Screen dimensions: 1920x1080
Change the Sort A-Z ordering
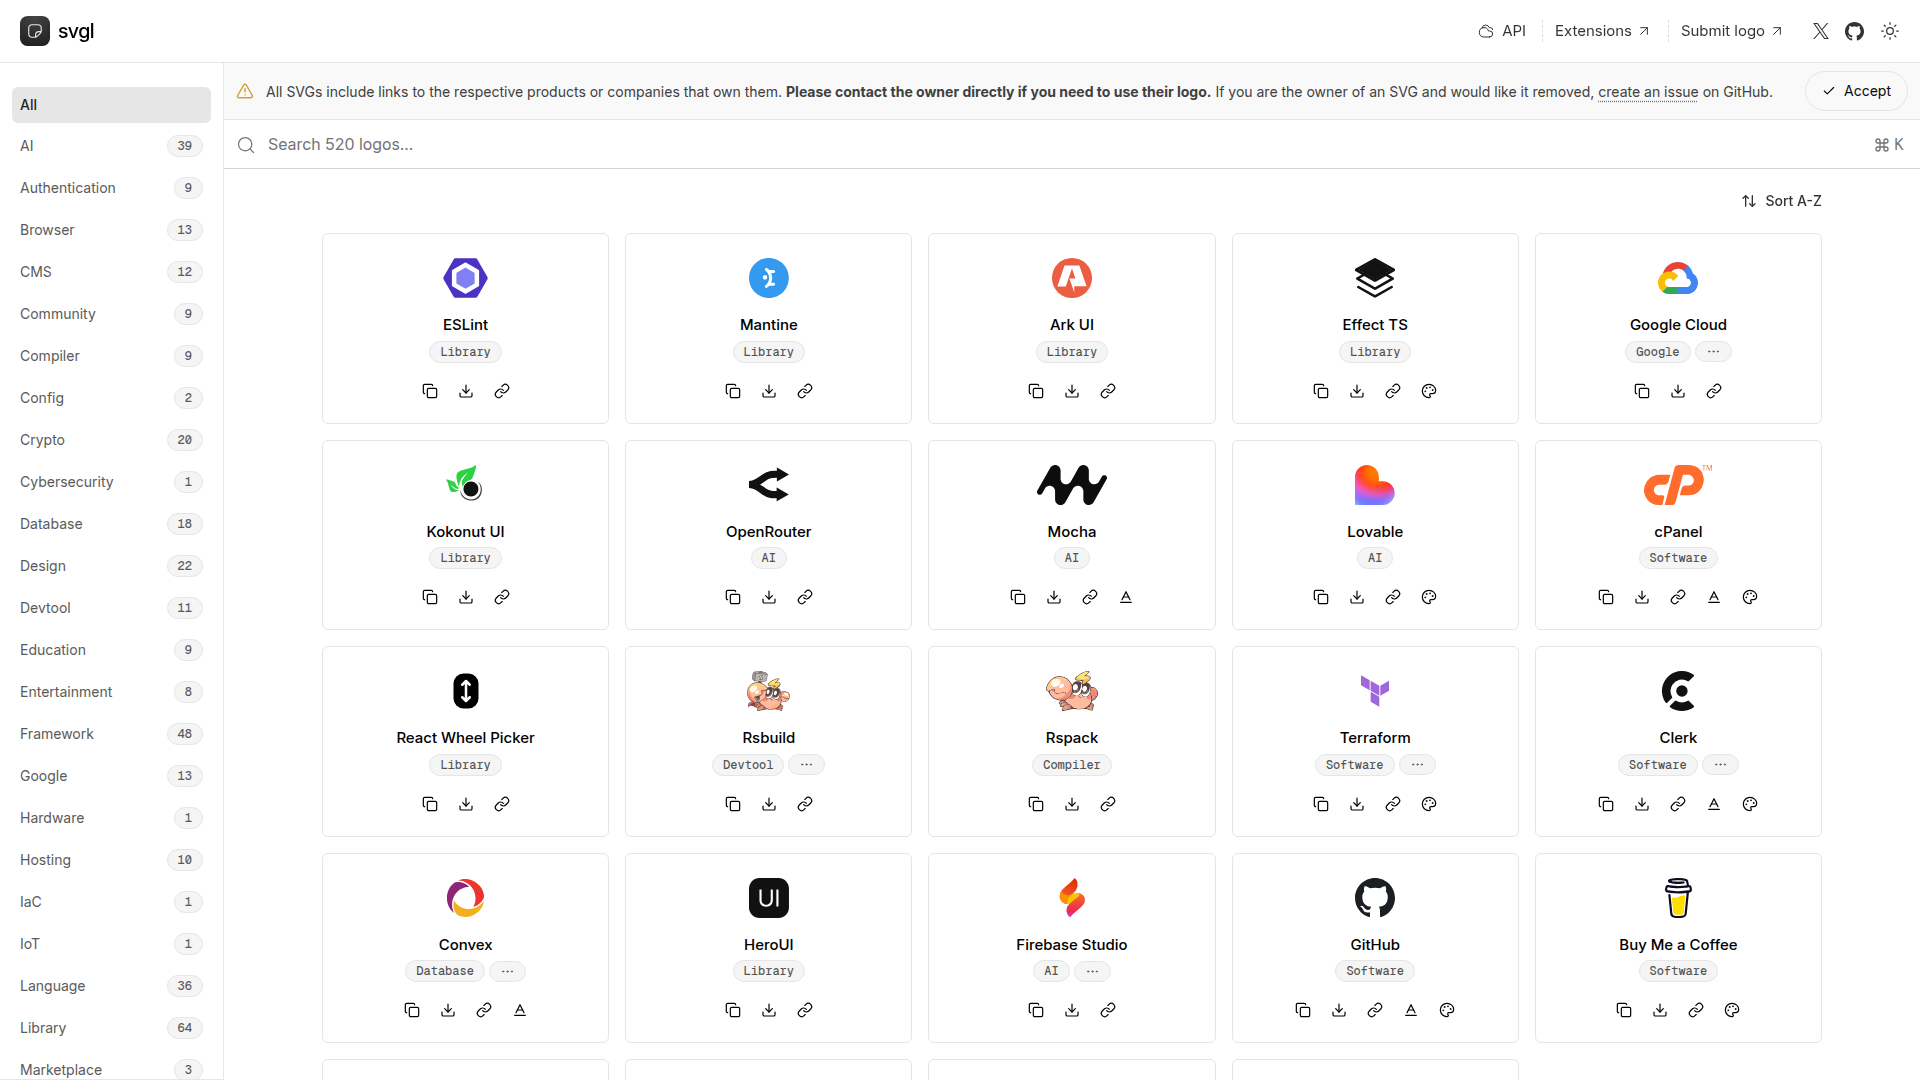1782,201
